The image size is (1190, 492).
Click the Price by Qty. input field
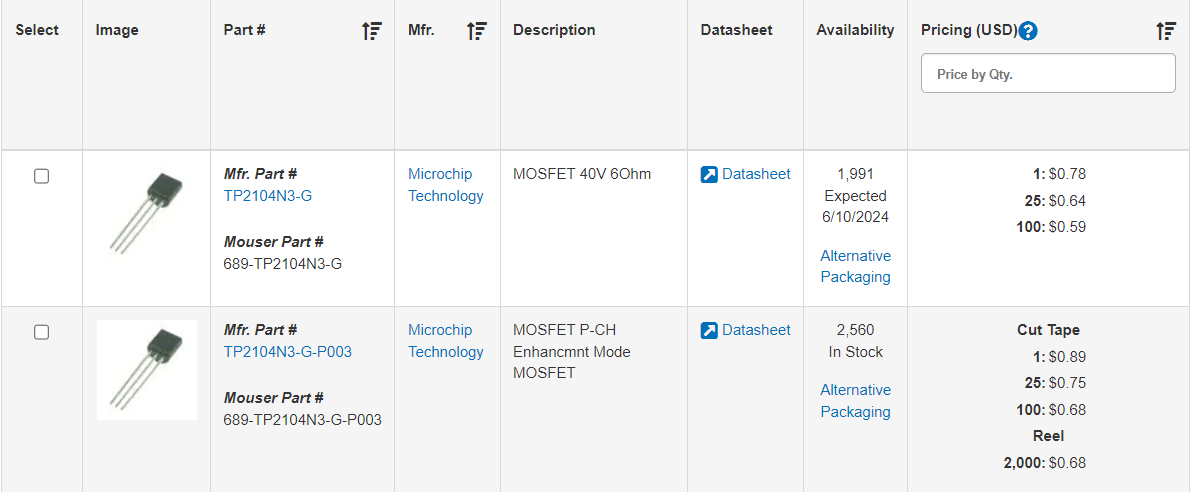point(1048,74)
